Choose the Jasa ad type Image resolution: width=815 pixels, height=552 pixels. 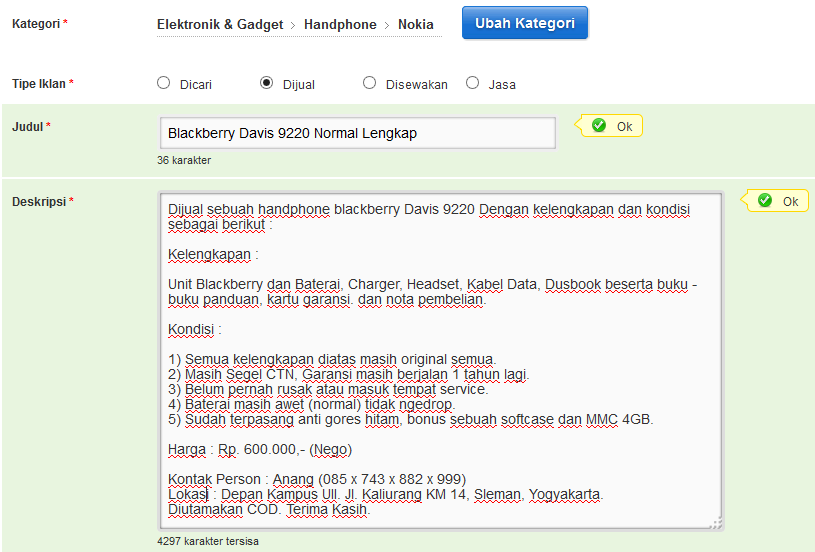(472, 83)
